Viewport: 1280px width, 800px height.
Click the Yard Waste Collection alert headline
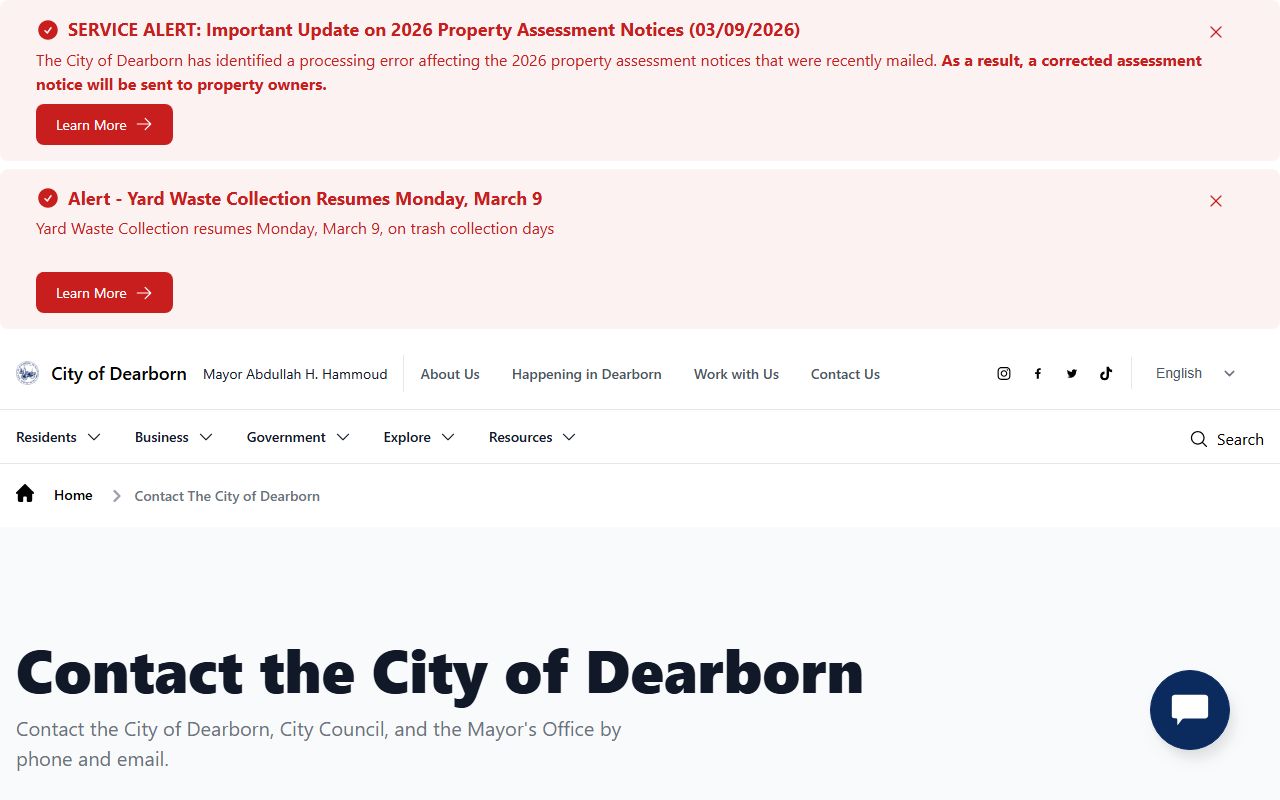(305, 199)
